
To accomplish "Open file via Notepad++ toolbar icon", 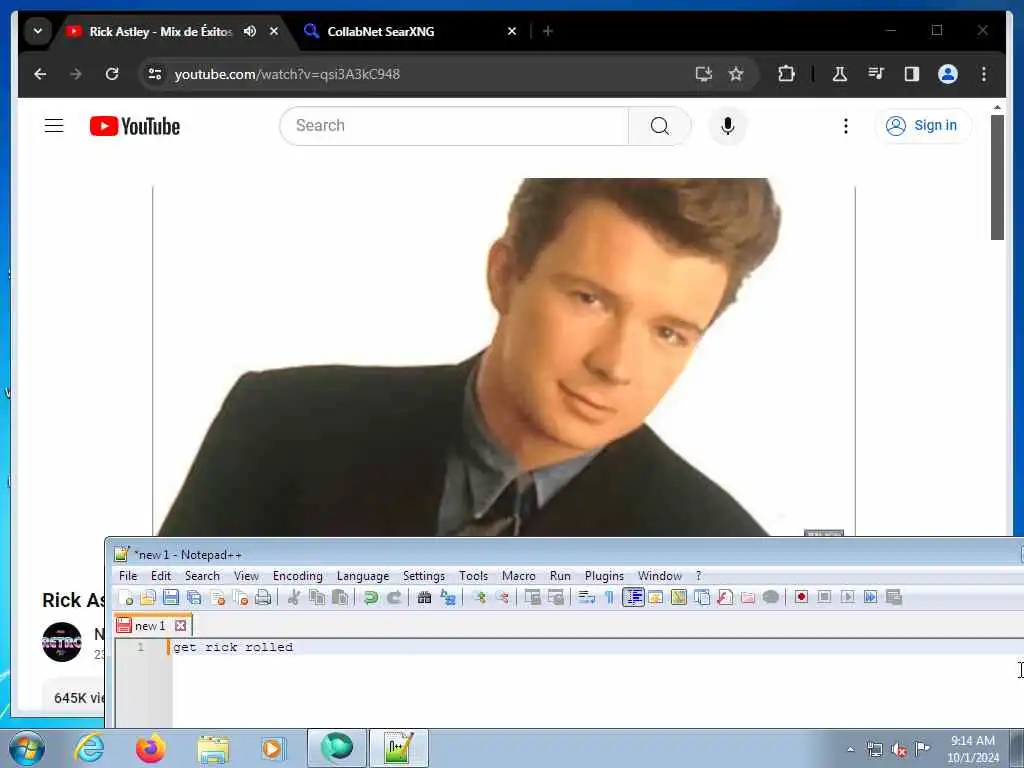I will pyautogui.click(x=148, y=597).
